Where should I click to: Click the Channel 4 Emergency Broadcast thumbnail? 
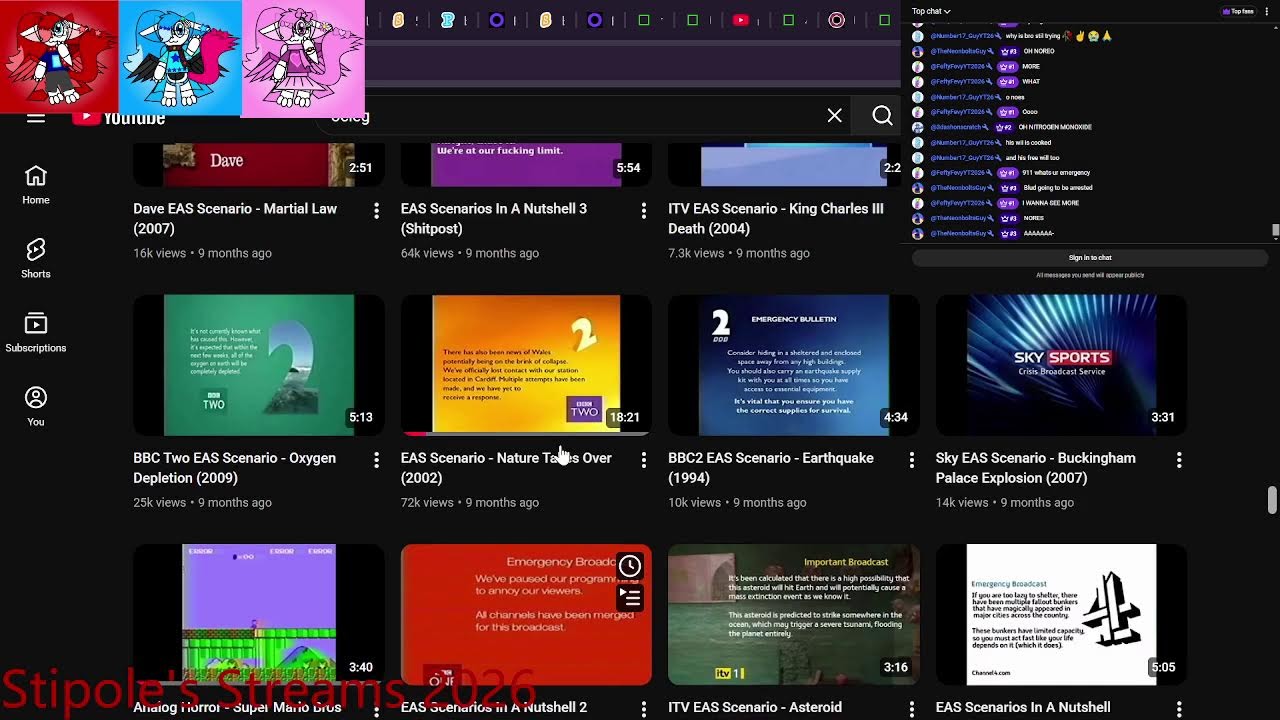point(1061,615)
